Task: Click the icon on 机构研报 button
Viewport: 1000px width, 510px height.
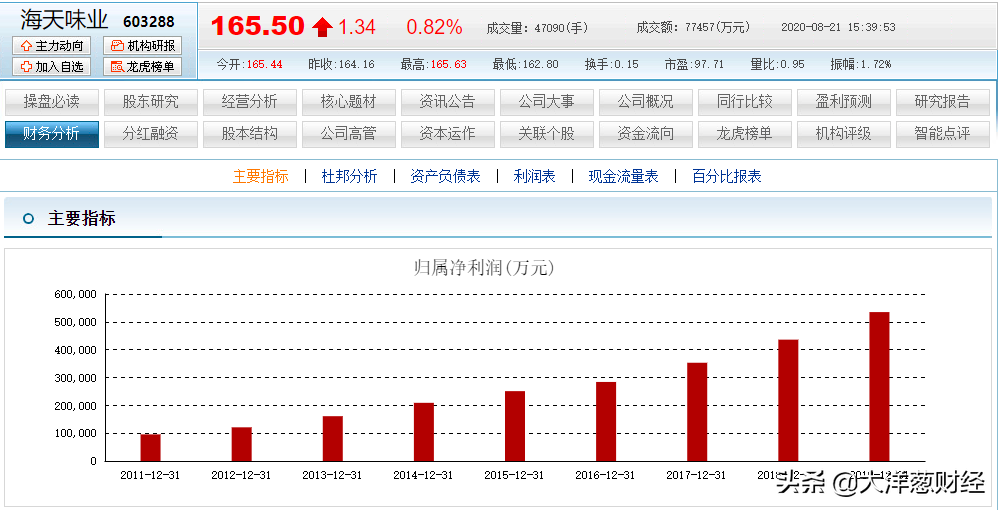Action: (x=117, y=46)
